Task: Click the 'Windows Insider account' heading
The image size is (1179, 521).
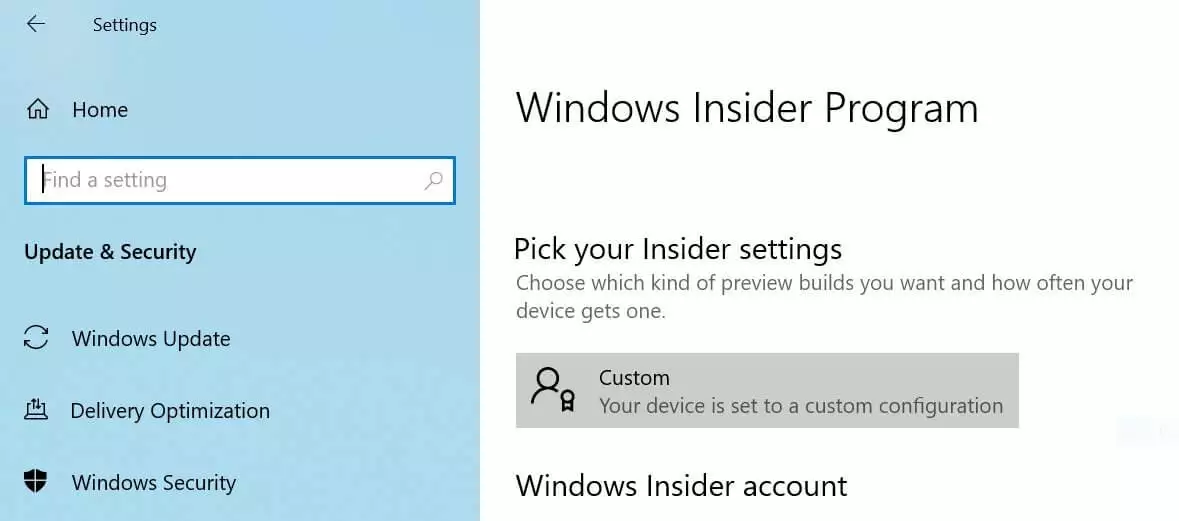Action: click(681, 486)
